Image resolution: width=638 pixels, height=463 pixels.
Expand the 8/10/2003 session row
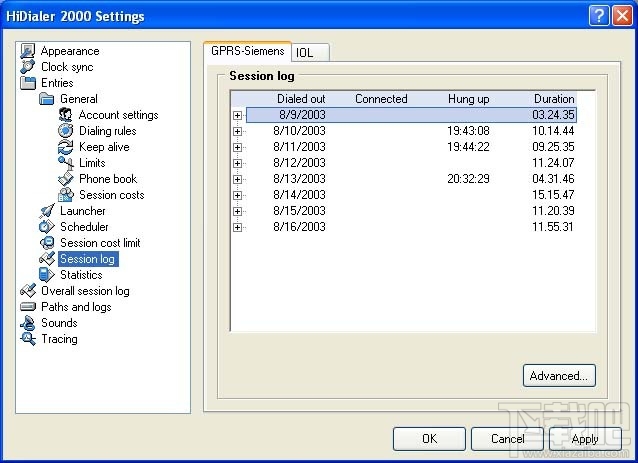237,131
